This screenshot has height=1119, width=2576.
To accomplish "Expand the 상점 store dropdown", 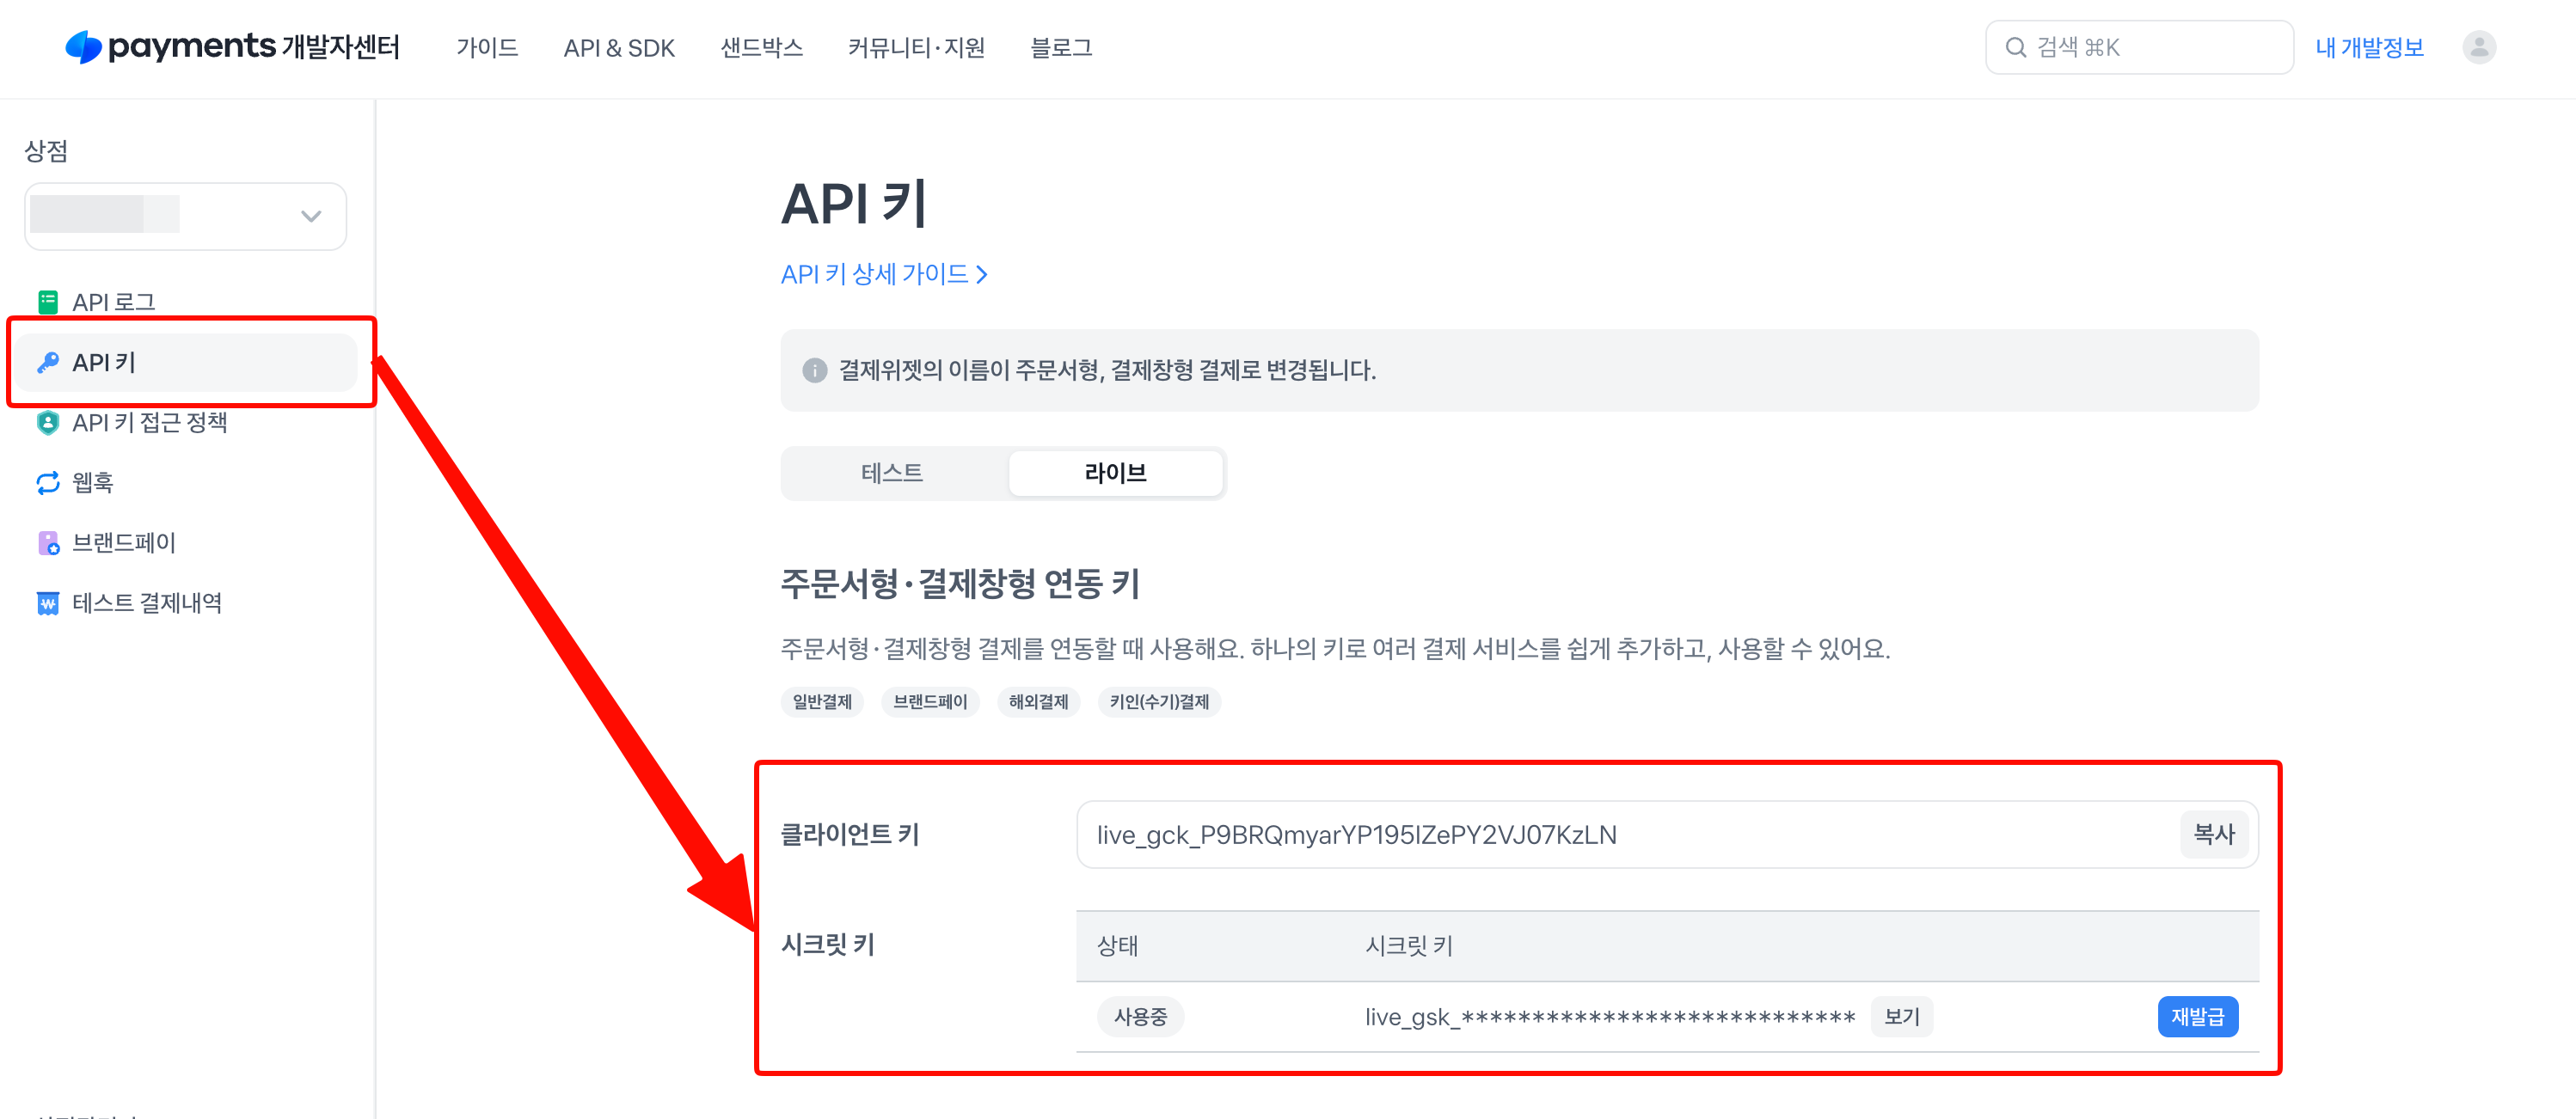I will [185, 215].
